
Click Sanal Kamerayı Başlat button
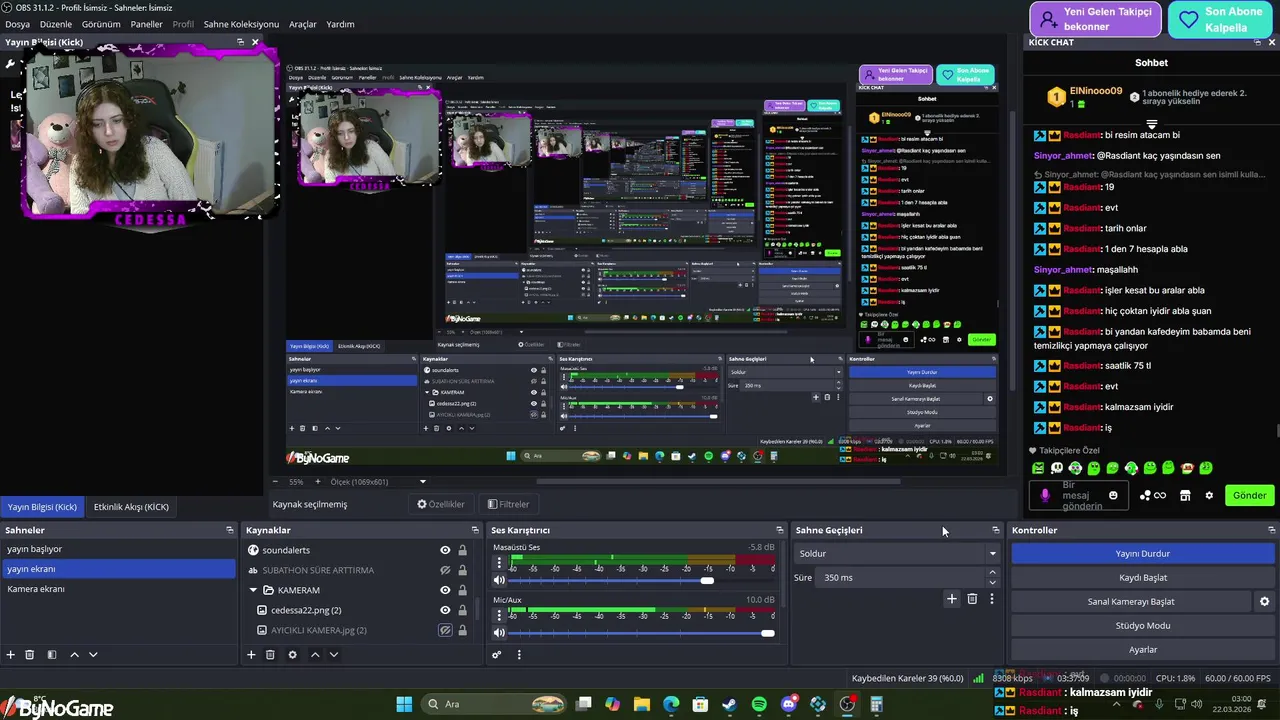[x=1131, y=602]
